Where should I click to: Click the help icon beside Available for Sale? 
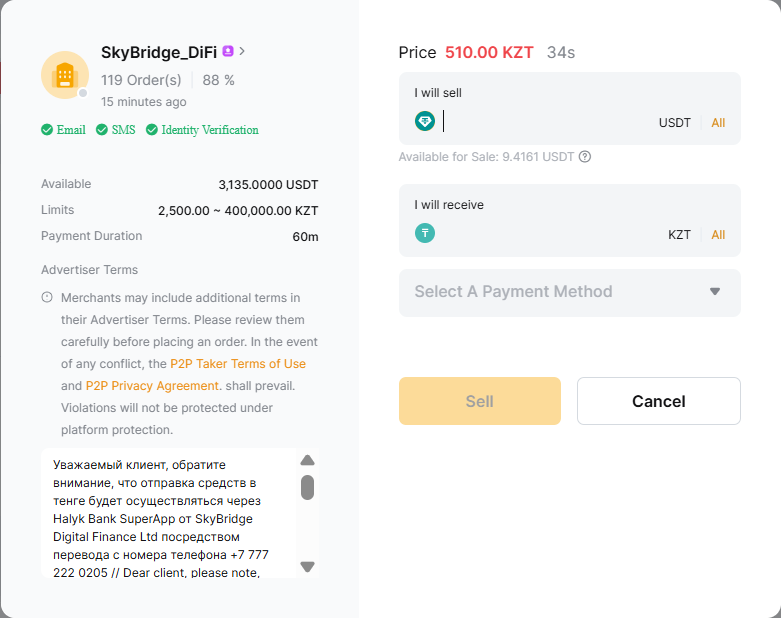(x=585, y=156)
